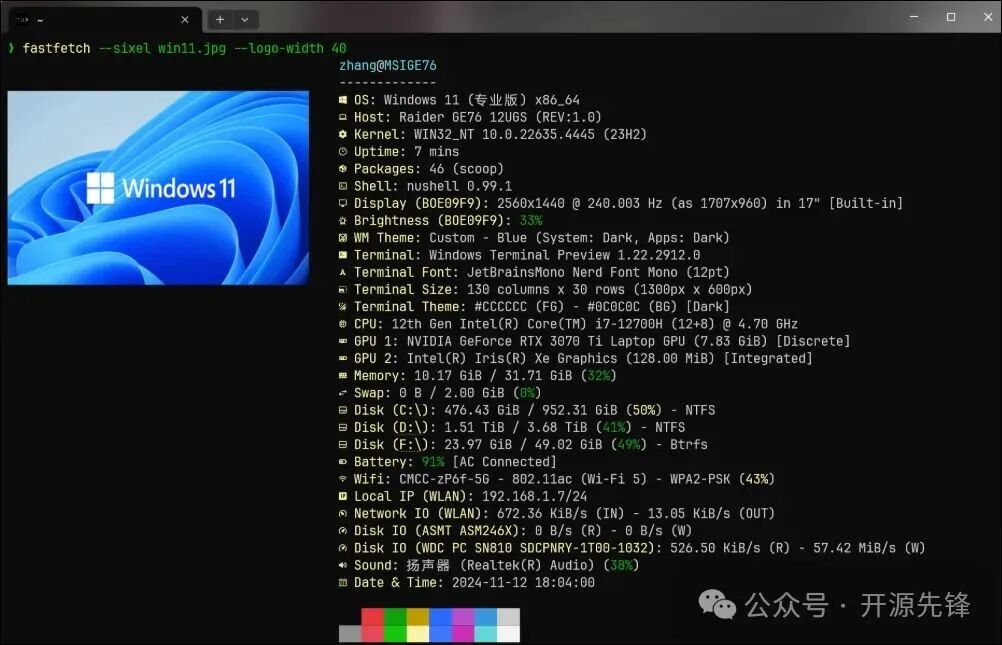Click the CPU icon on the CPU line
This screenshot has width=1002, height=645.
(344, 324)
